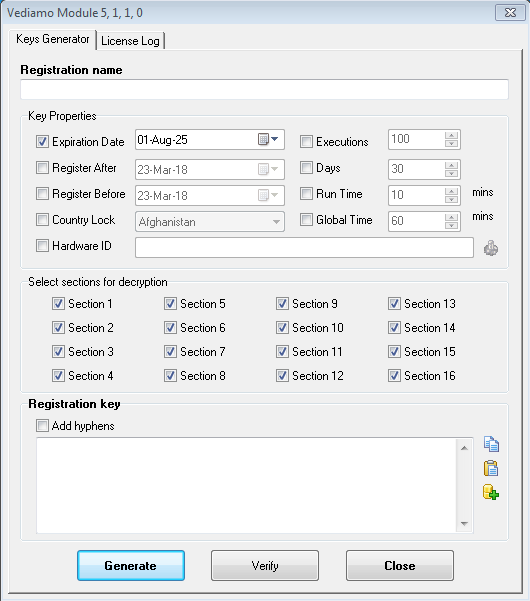The height and width of the screenshot is (601, 530).
Task: Click the Registration name input field
Action: 264,89
